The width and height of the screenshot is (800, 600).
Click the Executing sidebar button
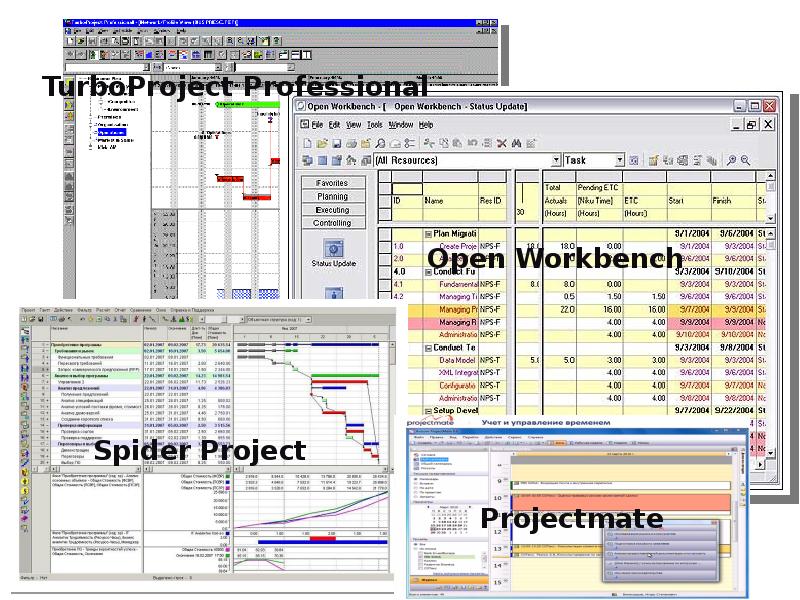(x=333, y=210)
